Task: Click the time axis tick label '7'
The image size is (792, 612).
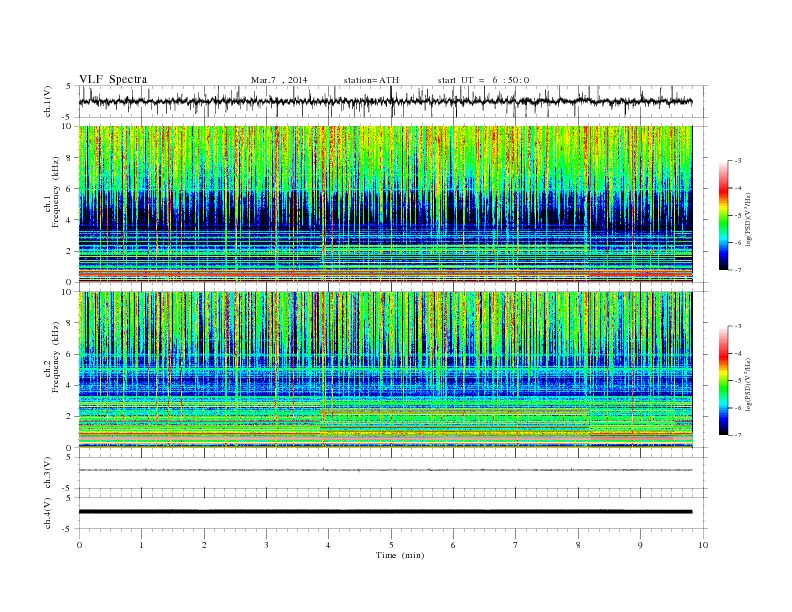Action: point(515,545)
